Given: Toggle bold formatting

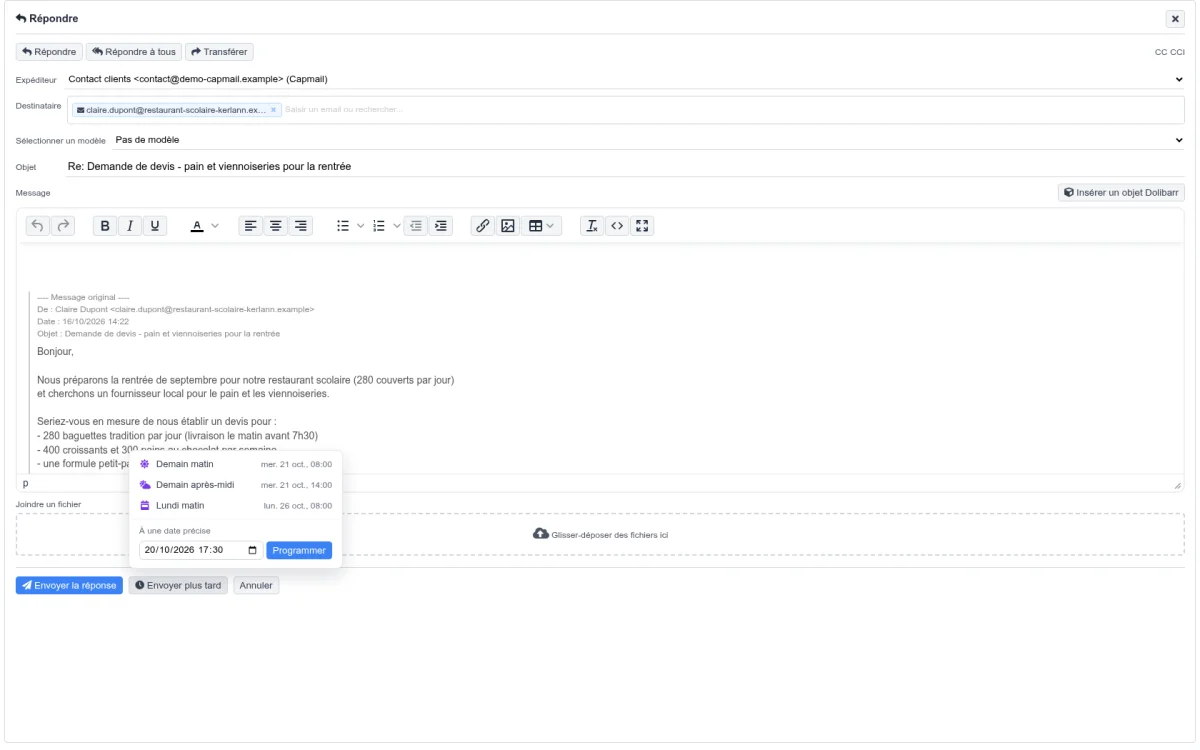Looking at the screenshot, I should click(x=106, y=226).
